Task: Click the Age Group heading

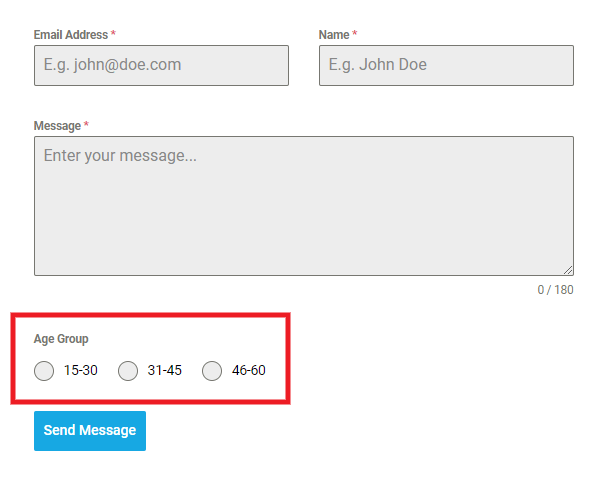Action: [x=61, y=339]
